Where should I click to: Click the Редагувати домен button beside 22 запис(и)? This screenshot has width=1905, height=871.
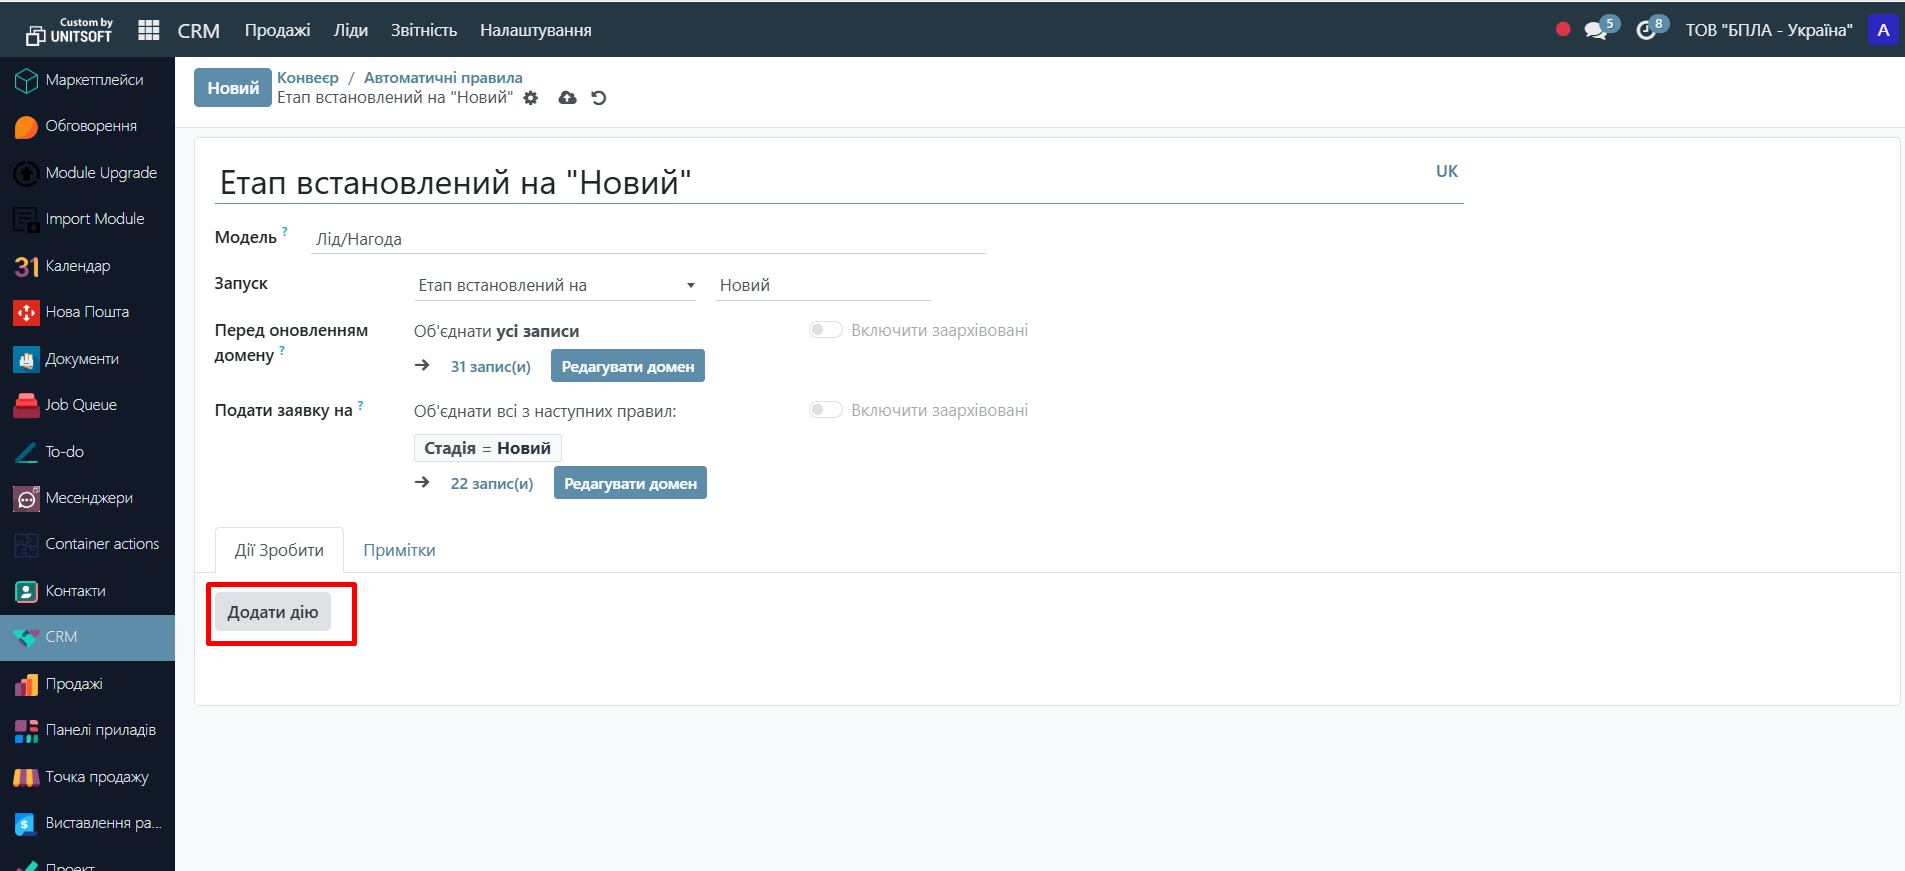tap(630, 483)
